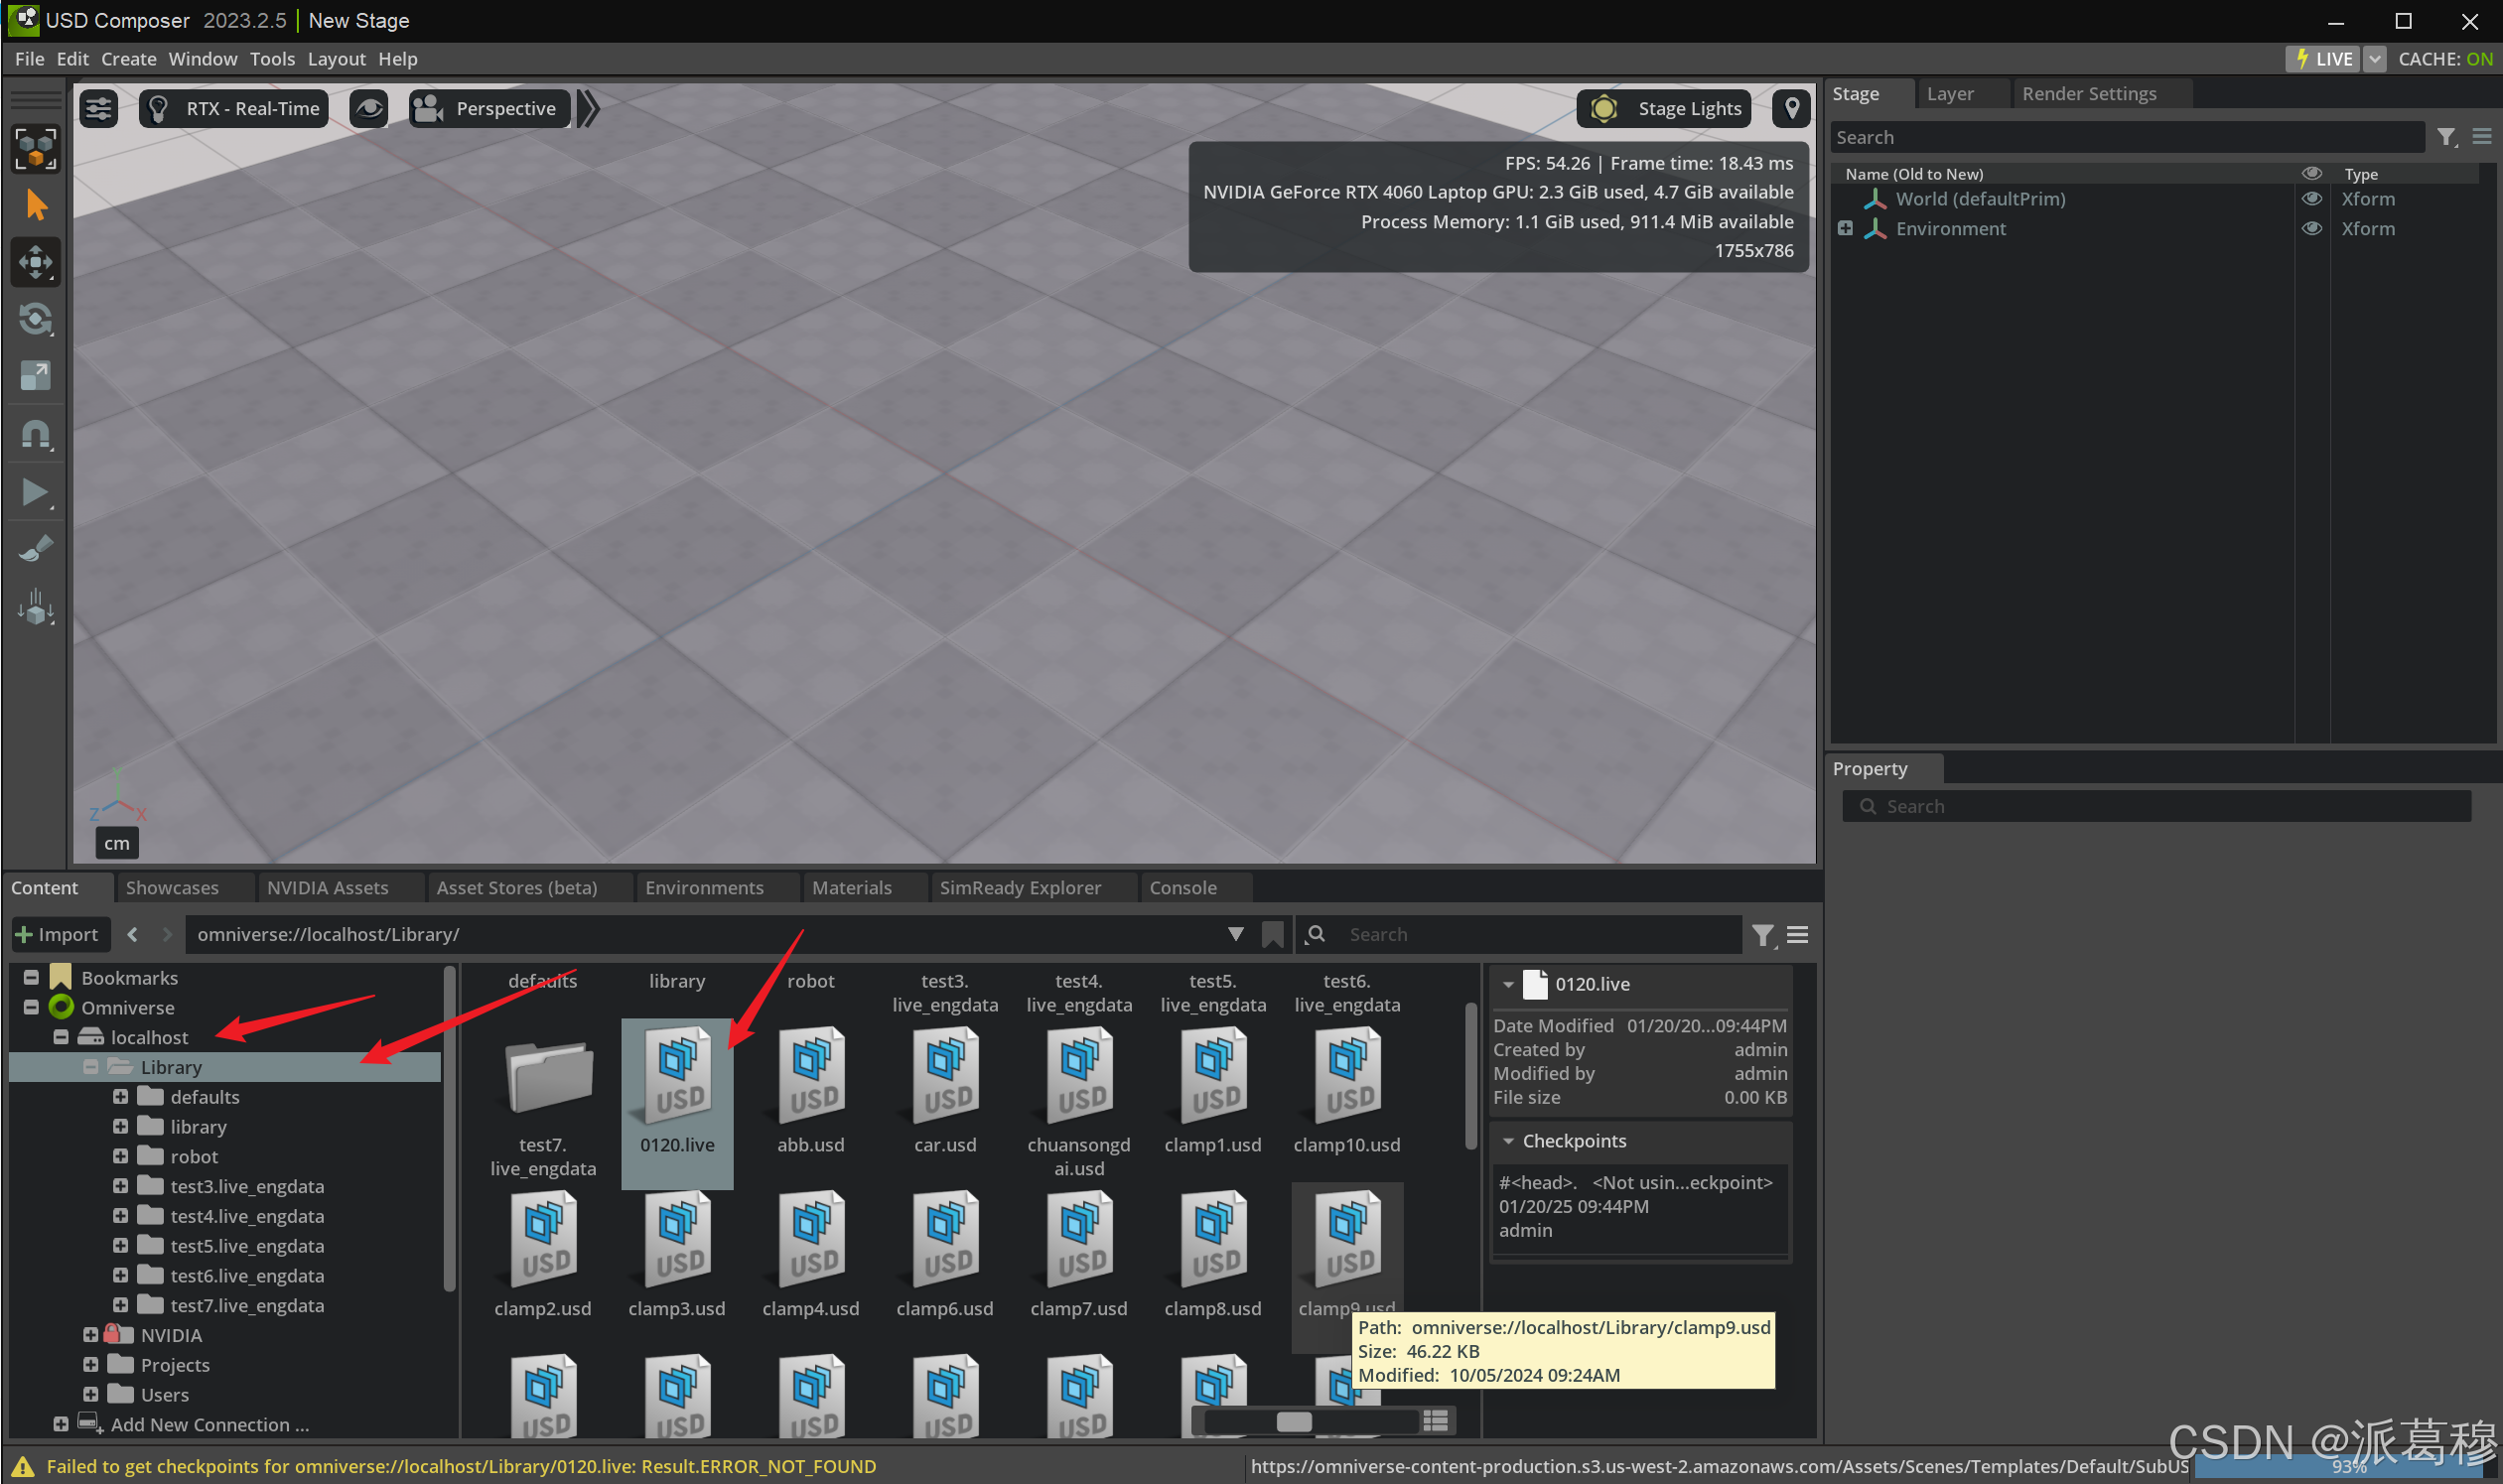Viewport: 2503px width, 1484px height.
Task: Activate the Scale tool in the toolbar
Action: tap(35, 376)
